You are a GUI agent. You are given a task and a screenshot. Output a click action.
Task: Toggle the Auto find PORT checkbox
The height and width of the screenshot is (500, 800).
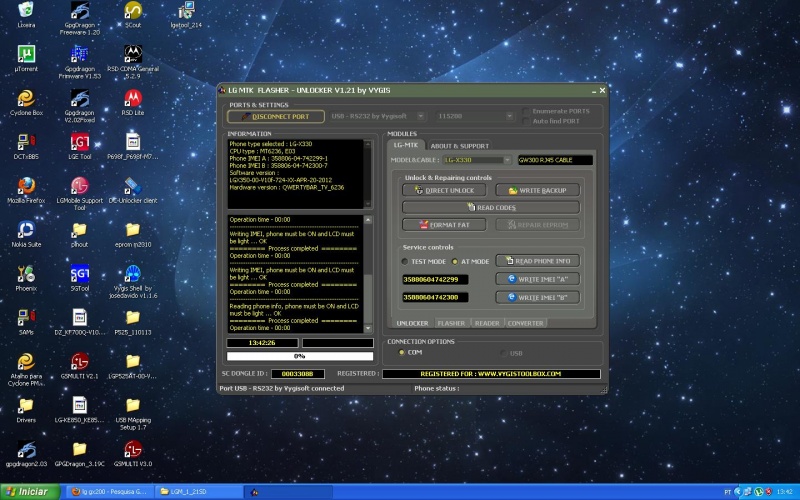tap(526, 121)
